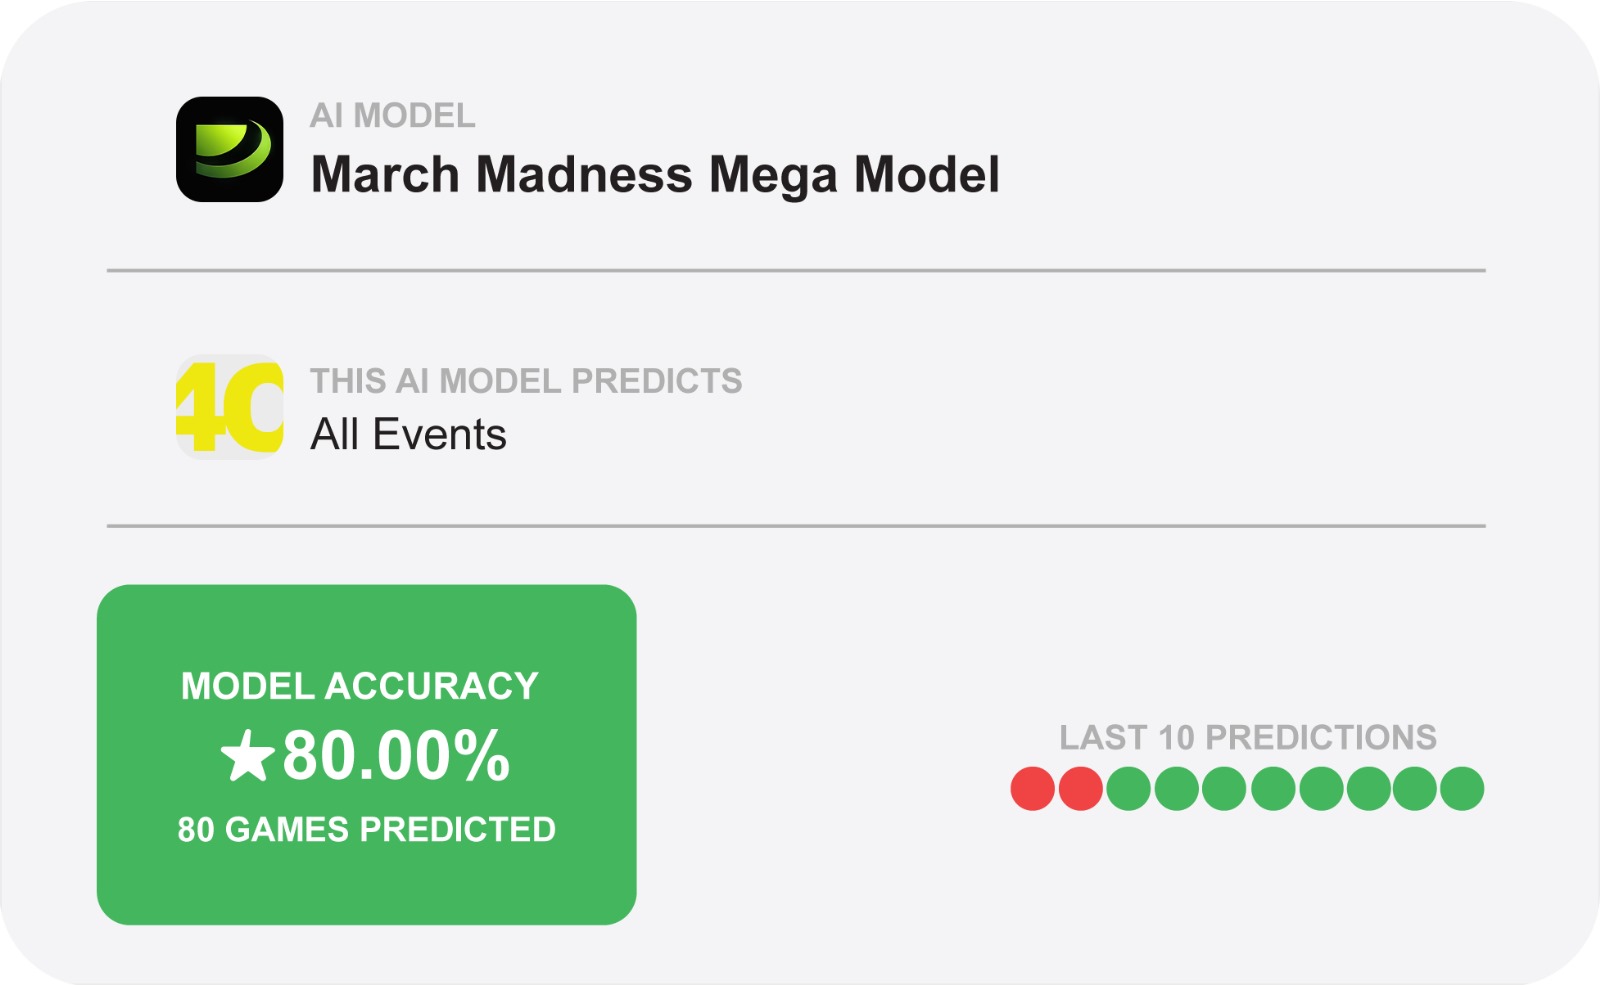This screenshot has height=985, width=1600.
Task: Click the yellow 40 events icon
Action: [x=230, y=407]
